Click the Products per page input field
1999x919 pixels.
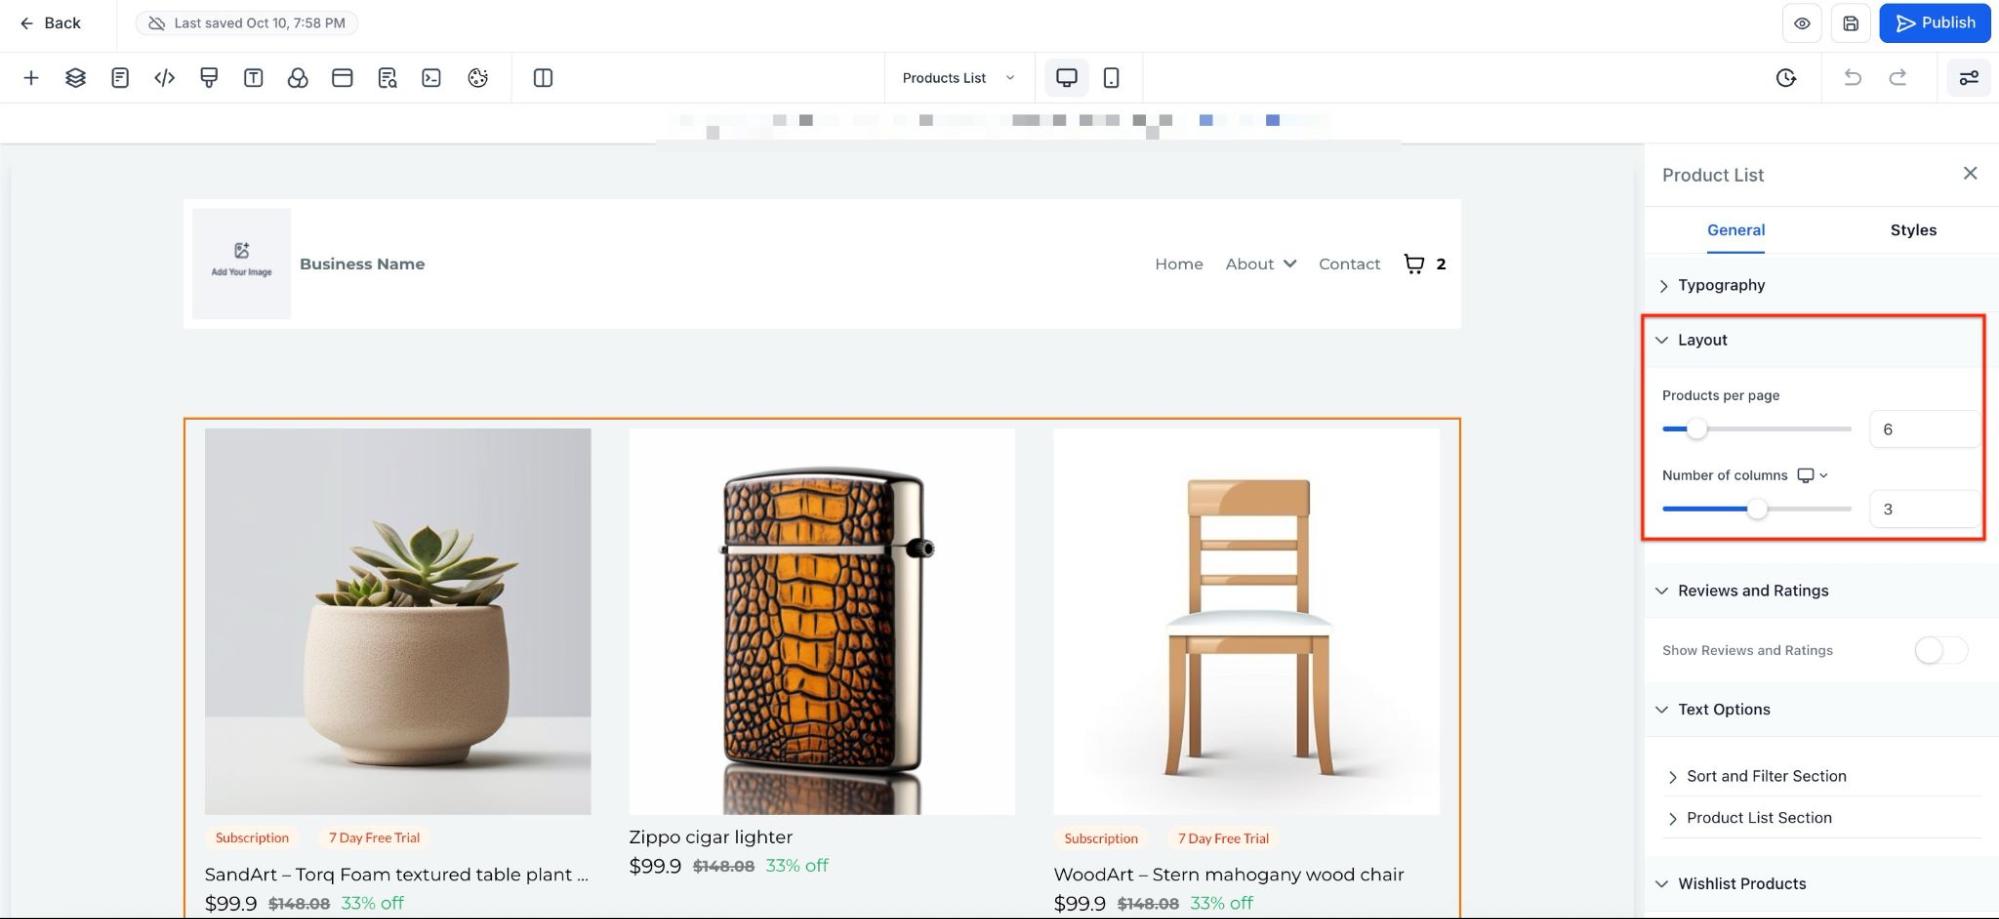click(1922, 429)
